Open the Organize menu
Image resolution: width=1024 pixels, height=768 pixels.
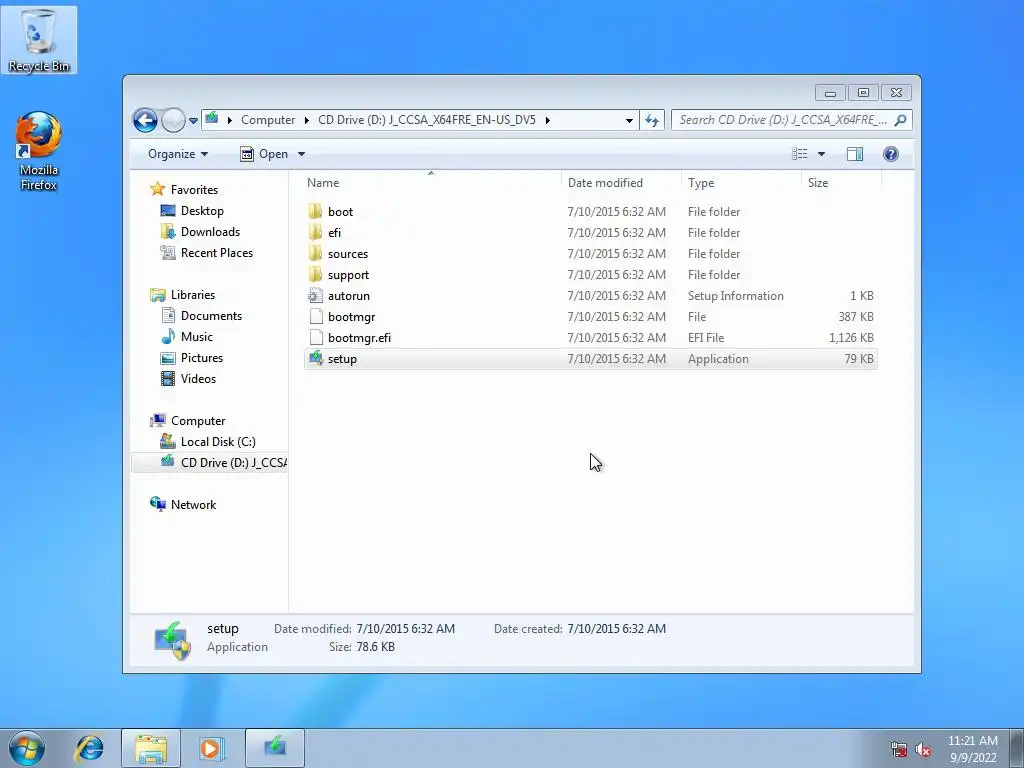178,154
